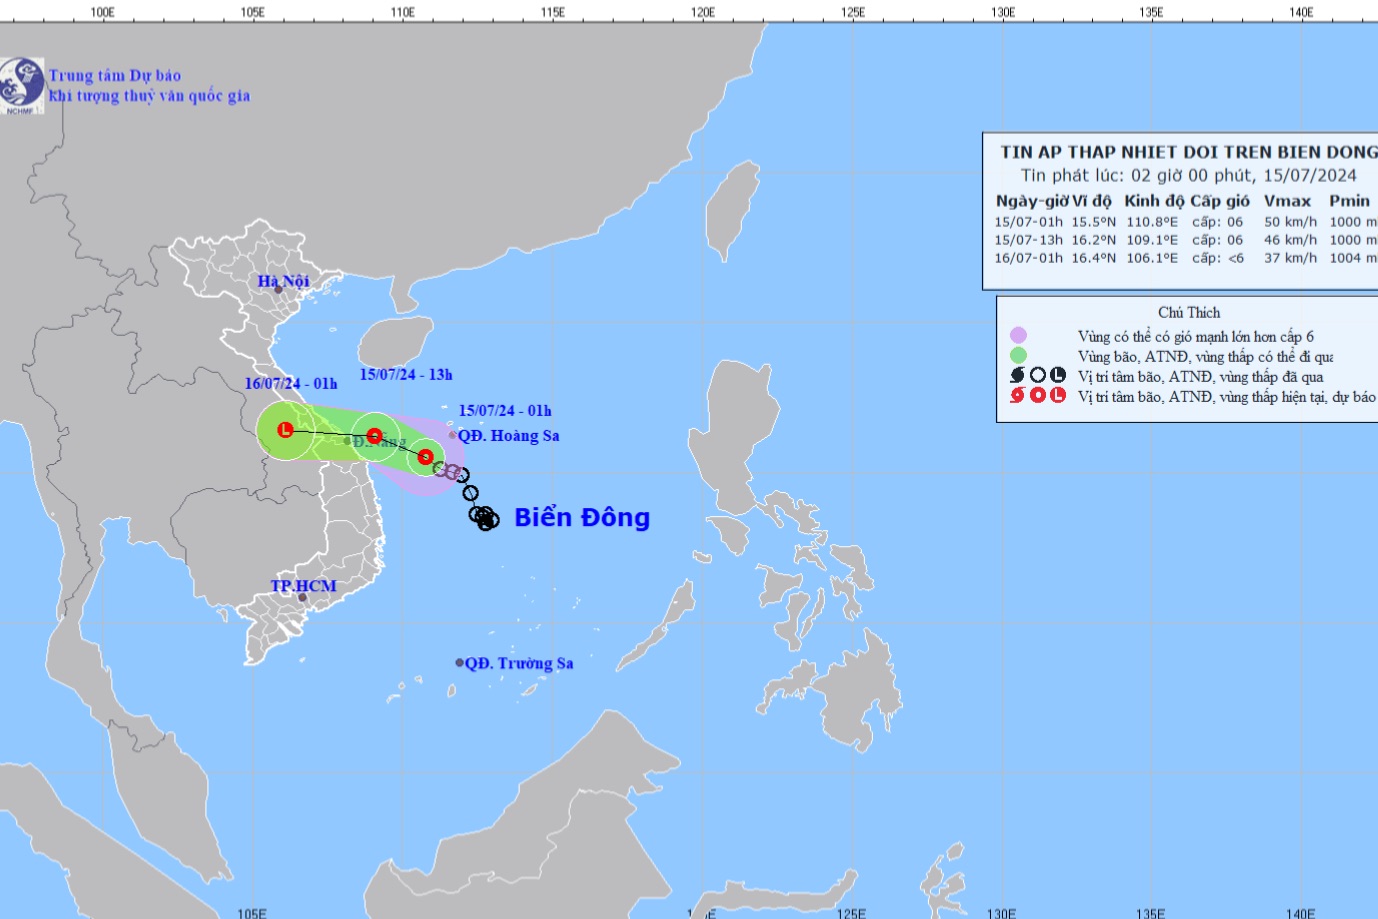The height and width of the screenshot is (919, 1378).
Task: Click the red L icon in legend
Action: (1057, 396)
